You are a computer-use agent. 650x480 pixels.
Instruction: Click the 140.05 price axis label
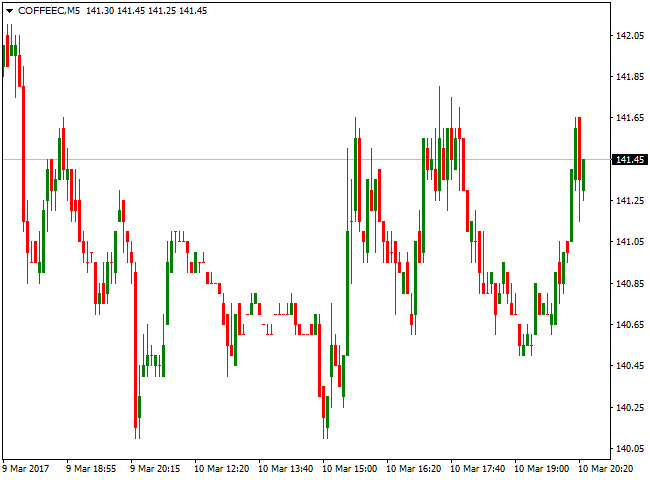pyautogui.click(x=630, y=448)
